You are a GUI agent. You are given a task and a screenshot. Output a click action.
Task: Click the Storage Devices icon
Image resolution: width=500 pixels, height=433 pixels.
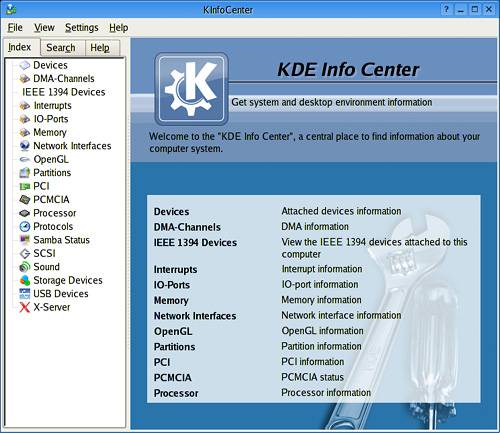[25, 280]
